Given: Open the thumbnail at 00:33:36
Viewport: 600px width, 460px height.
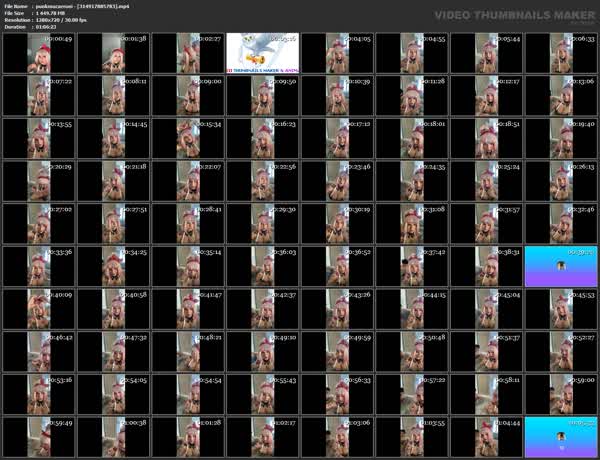Looking at the screenshot, I should coord(38,266).
